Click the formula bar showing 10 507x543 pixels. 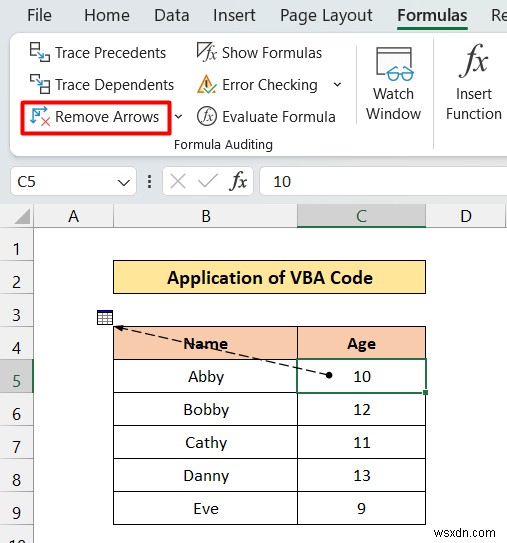pos(383,181)
